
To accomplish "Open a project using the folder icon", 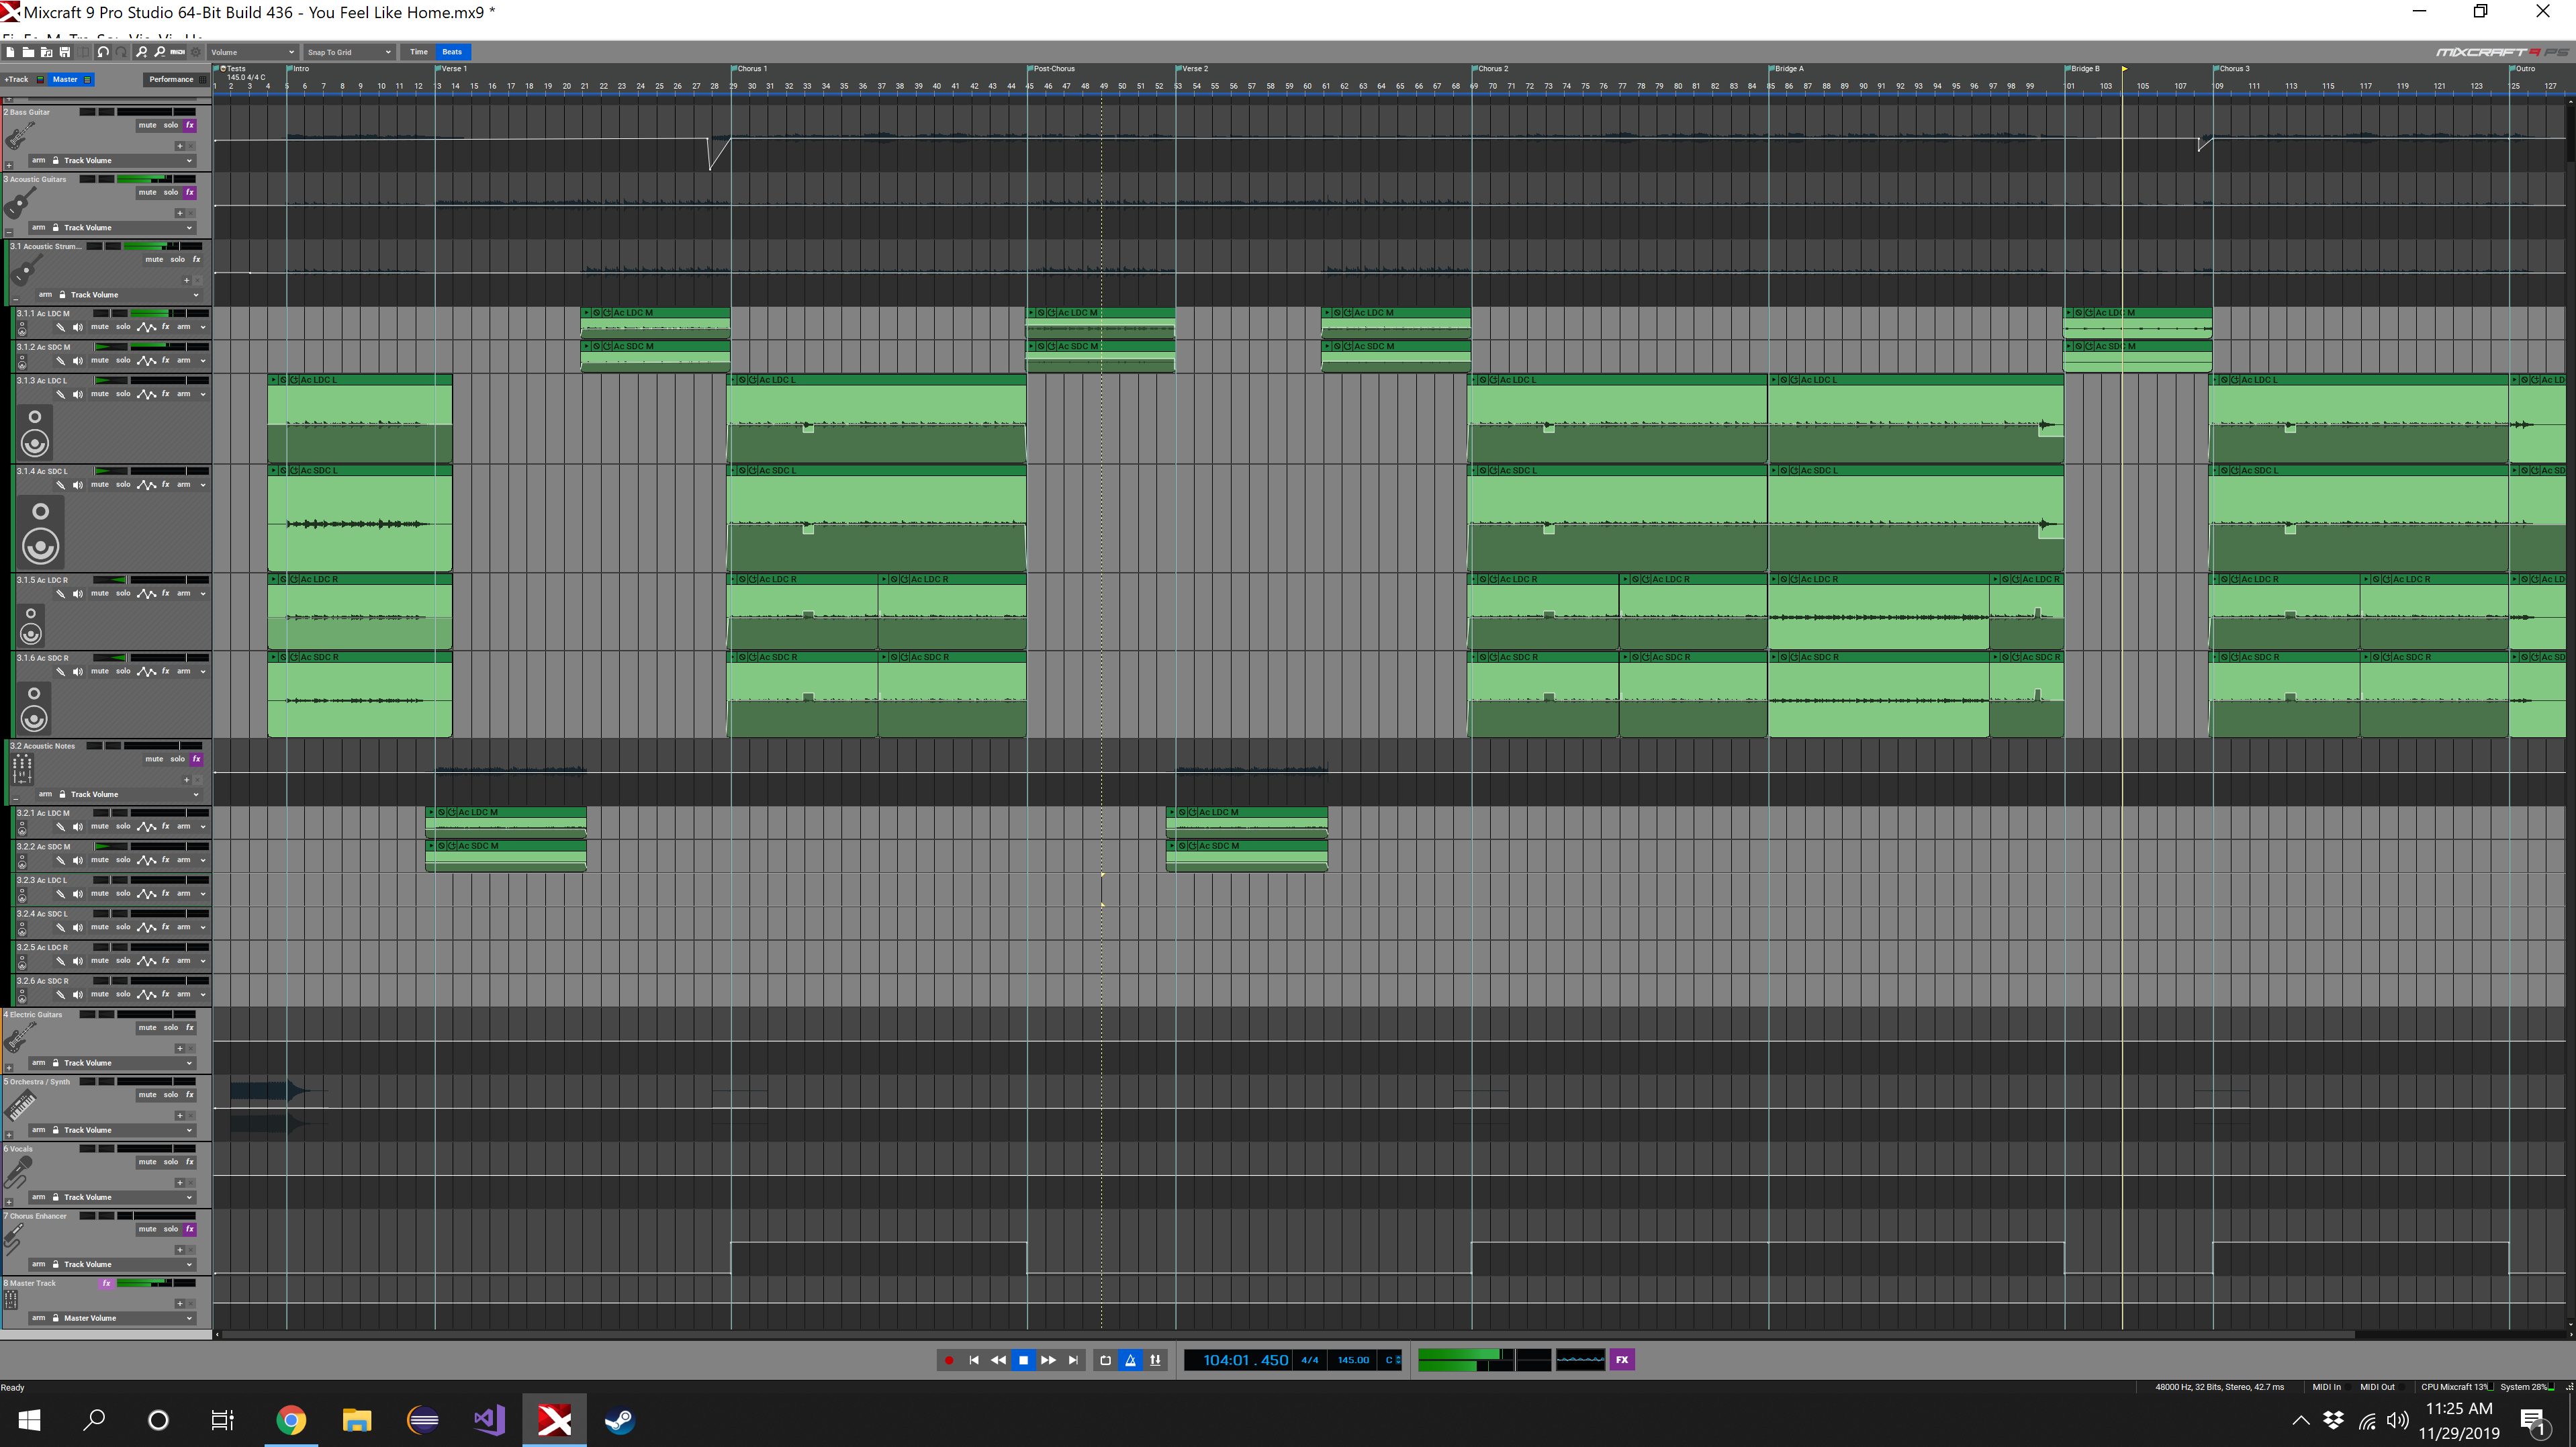I will tap(28, 52).
